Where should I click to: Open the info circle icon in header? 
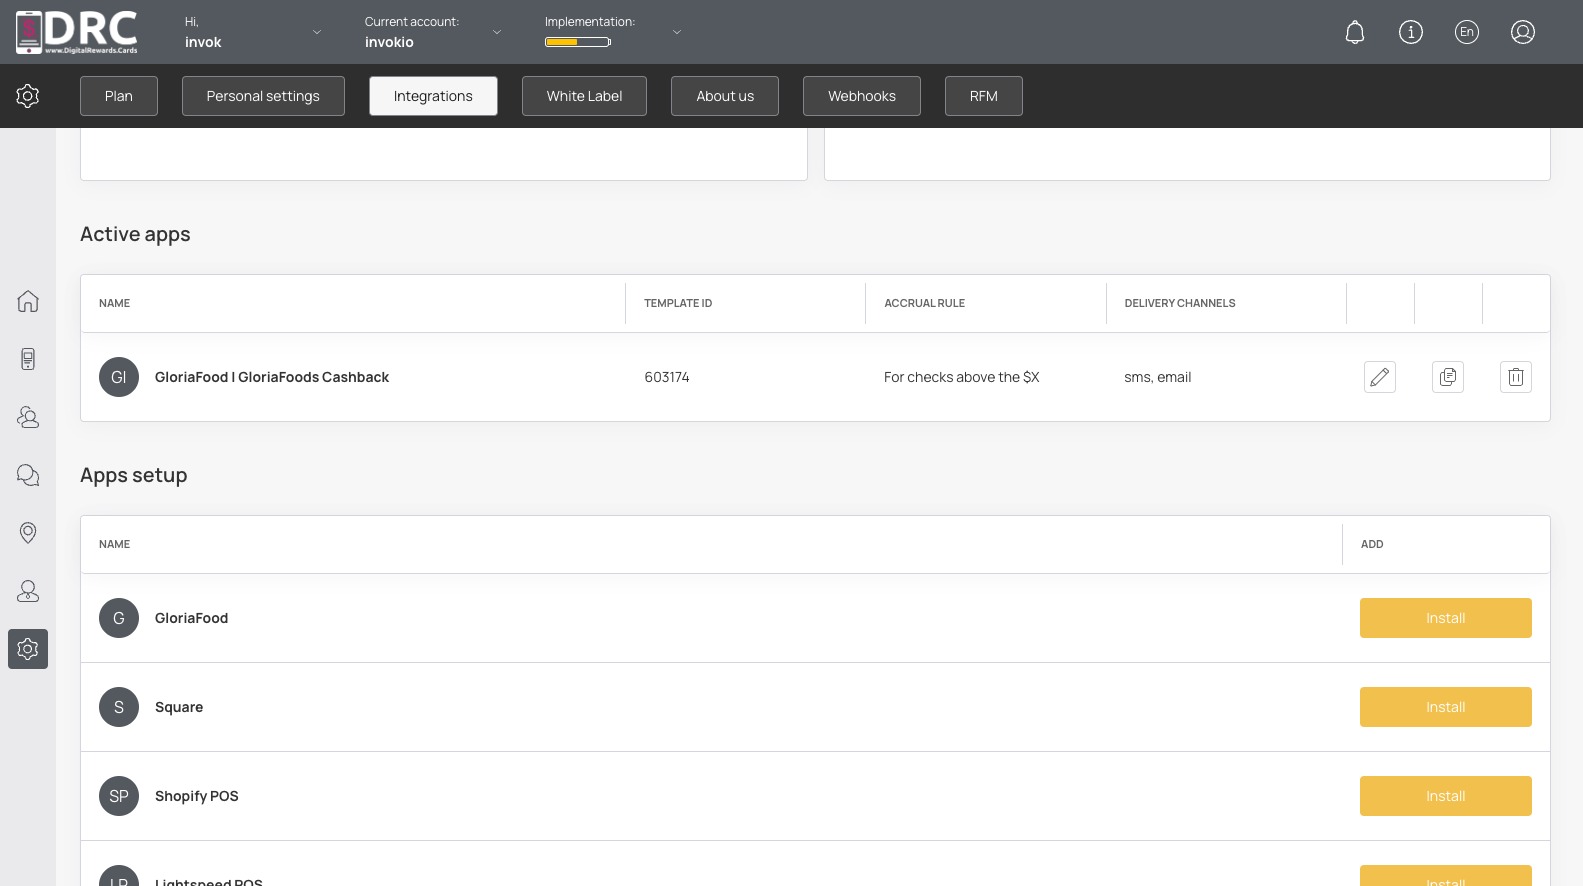pyautogui.click(x=1411, y=33)
